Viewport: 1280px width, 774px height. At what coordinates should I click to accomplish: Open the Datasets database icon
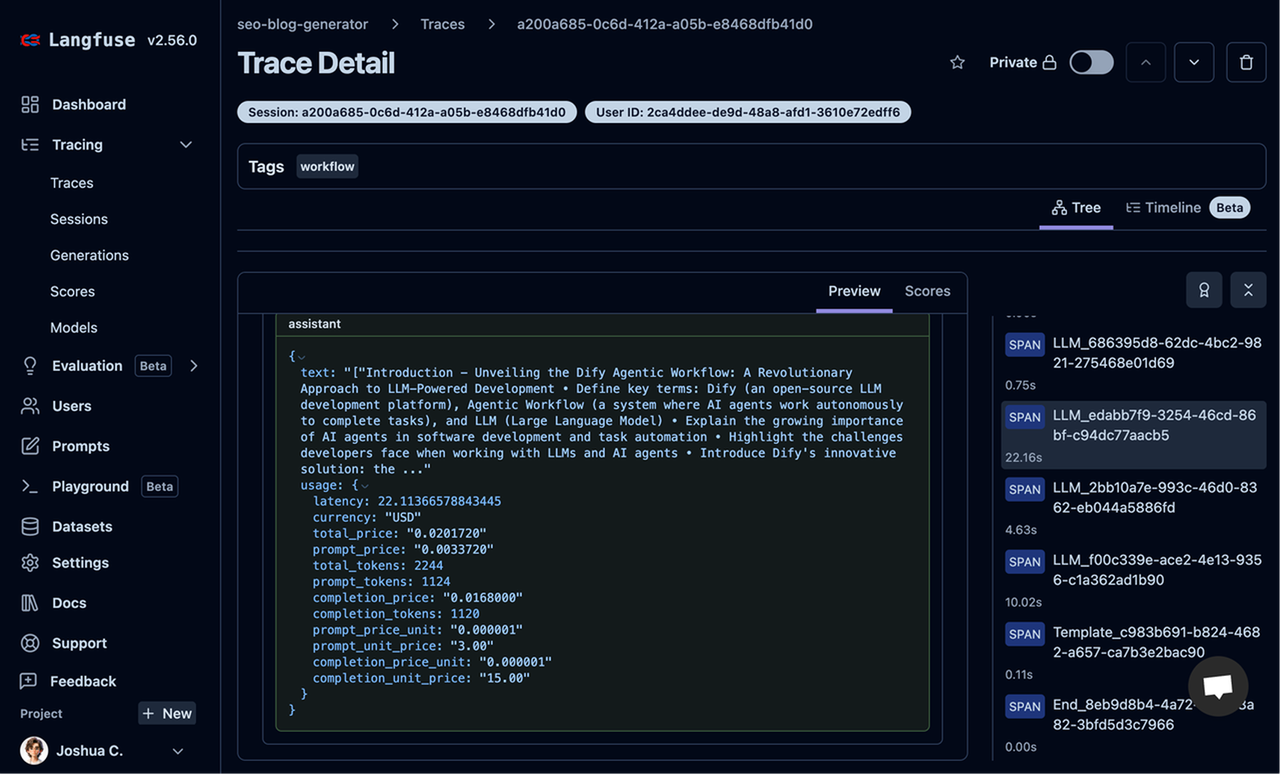(x=30, y=526)
